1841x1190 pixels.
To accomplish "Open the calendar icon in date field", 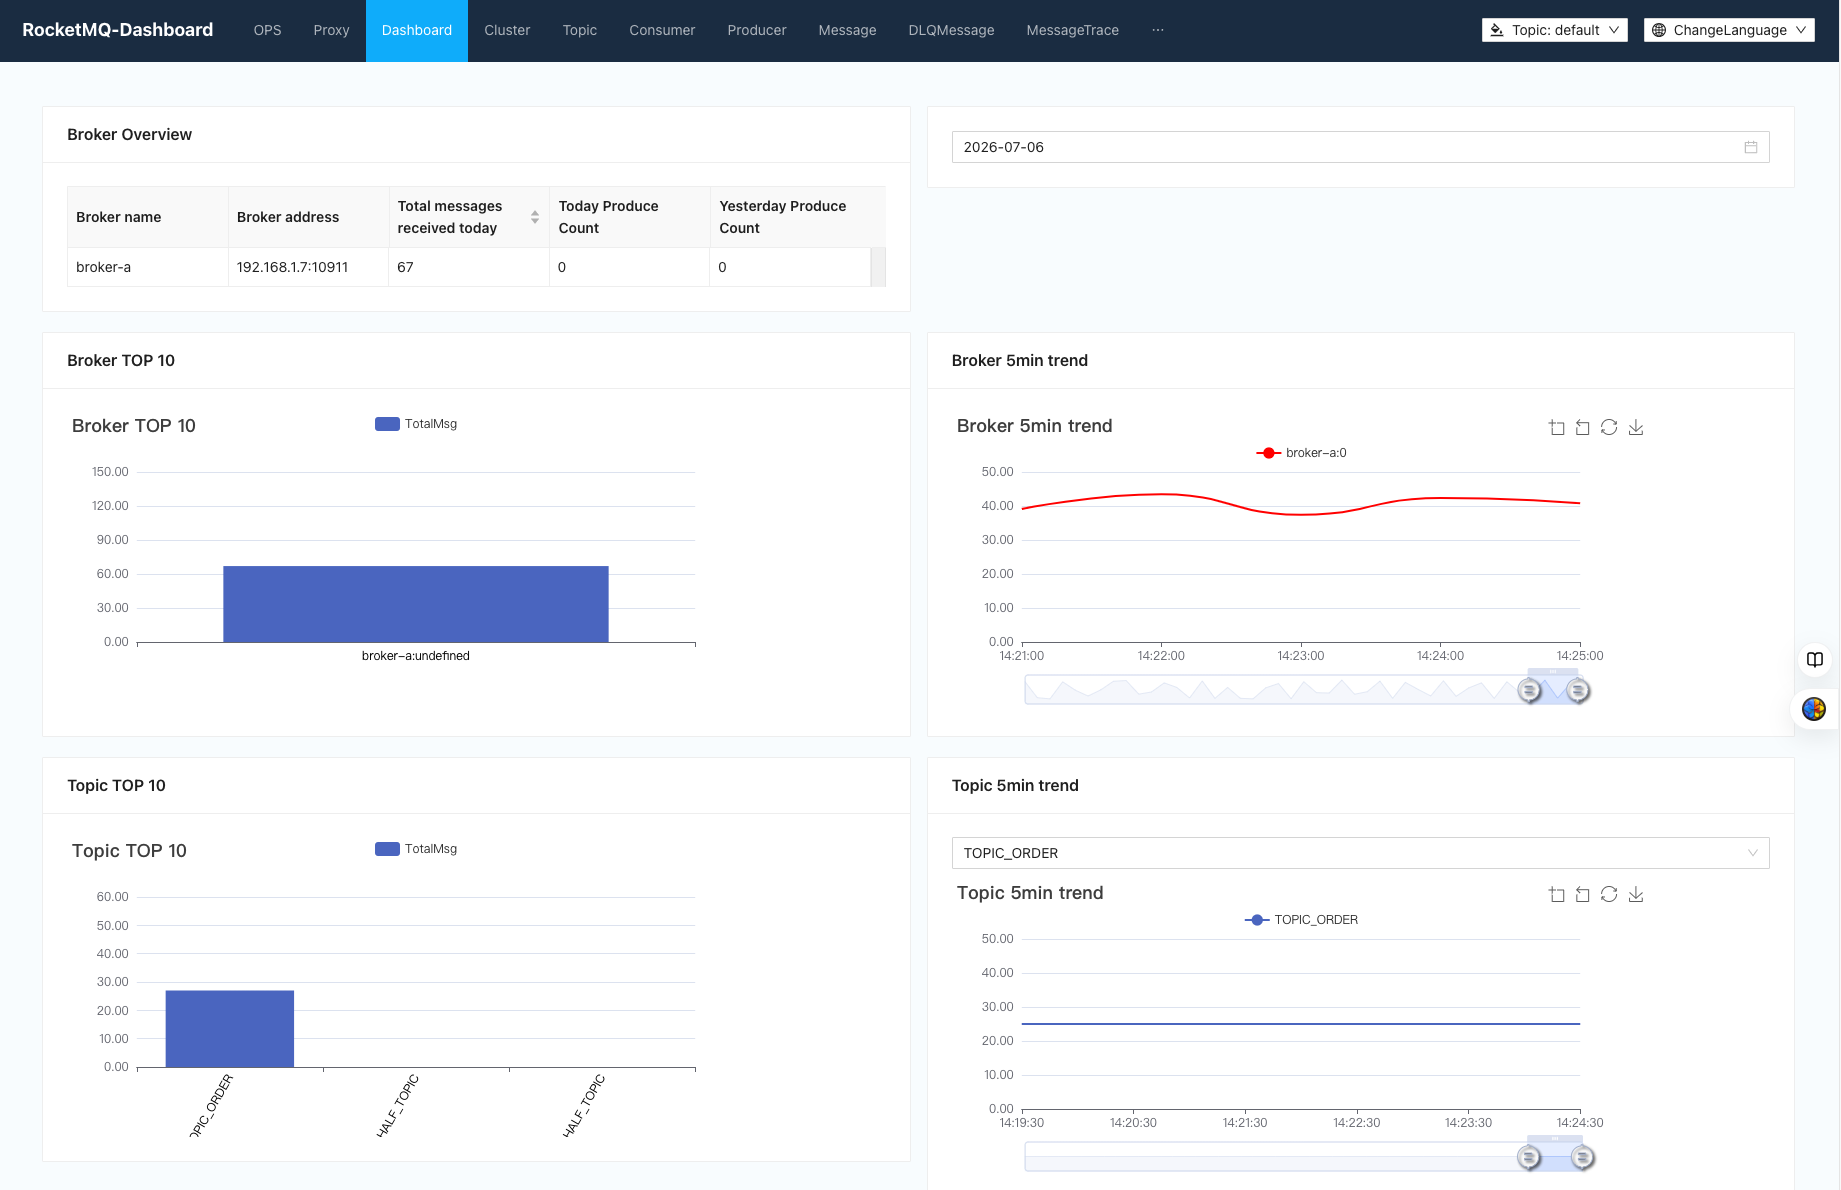I will (1751, 147).
